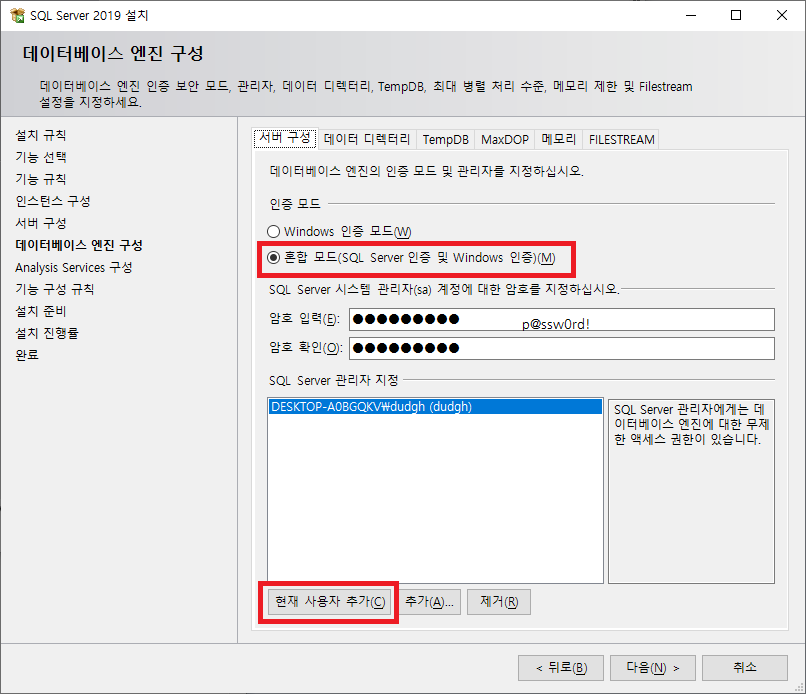Switch to the 데이터 디렉터리 tab
This screenshot has width=806, height=694.
coord(367,139)
